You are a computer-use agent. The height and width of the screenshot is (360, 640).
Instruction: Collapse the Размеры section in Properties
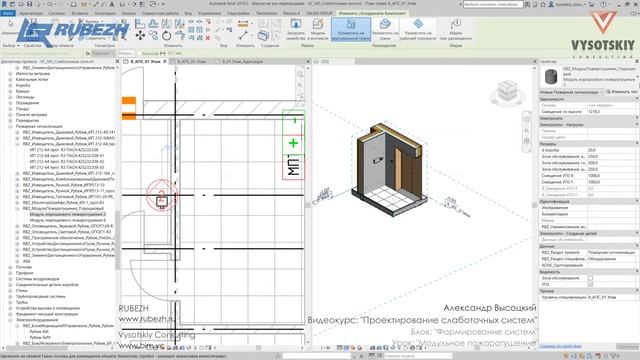pyautogui.click(x=636, y=144)
